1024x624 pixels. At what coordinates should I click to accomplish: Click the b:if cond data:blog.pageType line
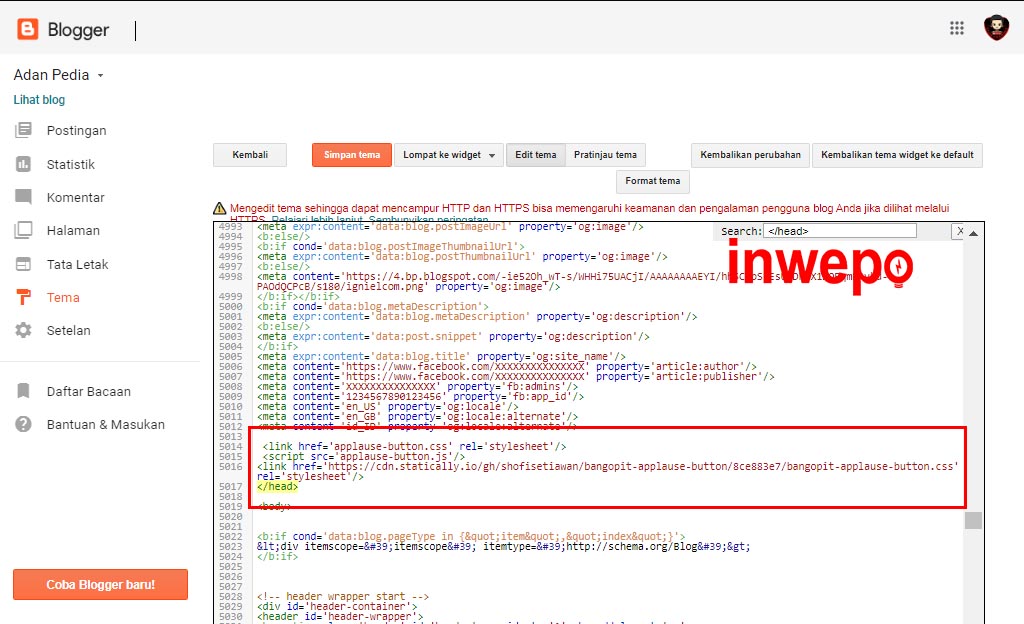[x=472, y=537]
